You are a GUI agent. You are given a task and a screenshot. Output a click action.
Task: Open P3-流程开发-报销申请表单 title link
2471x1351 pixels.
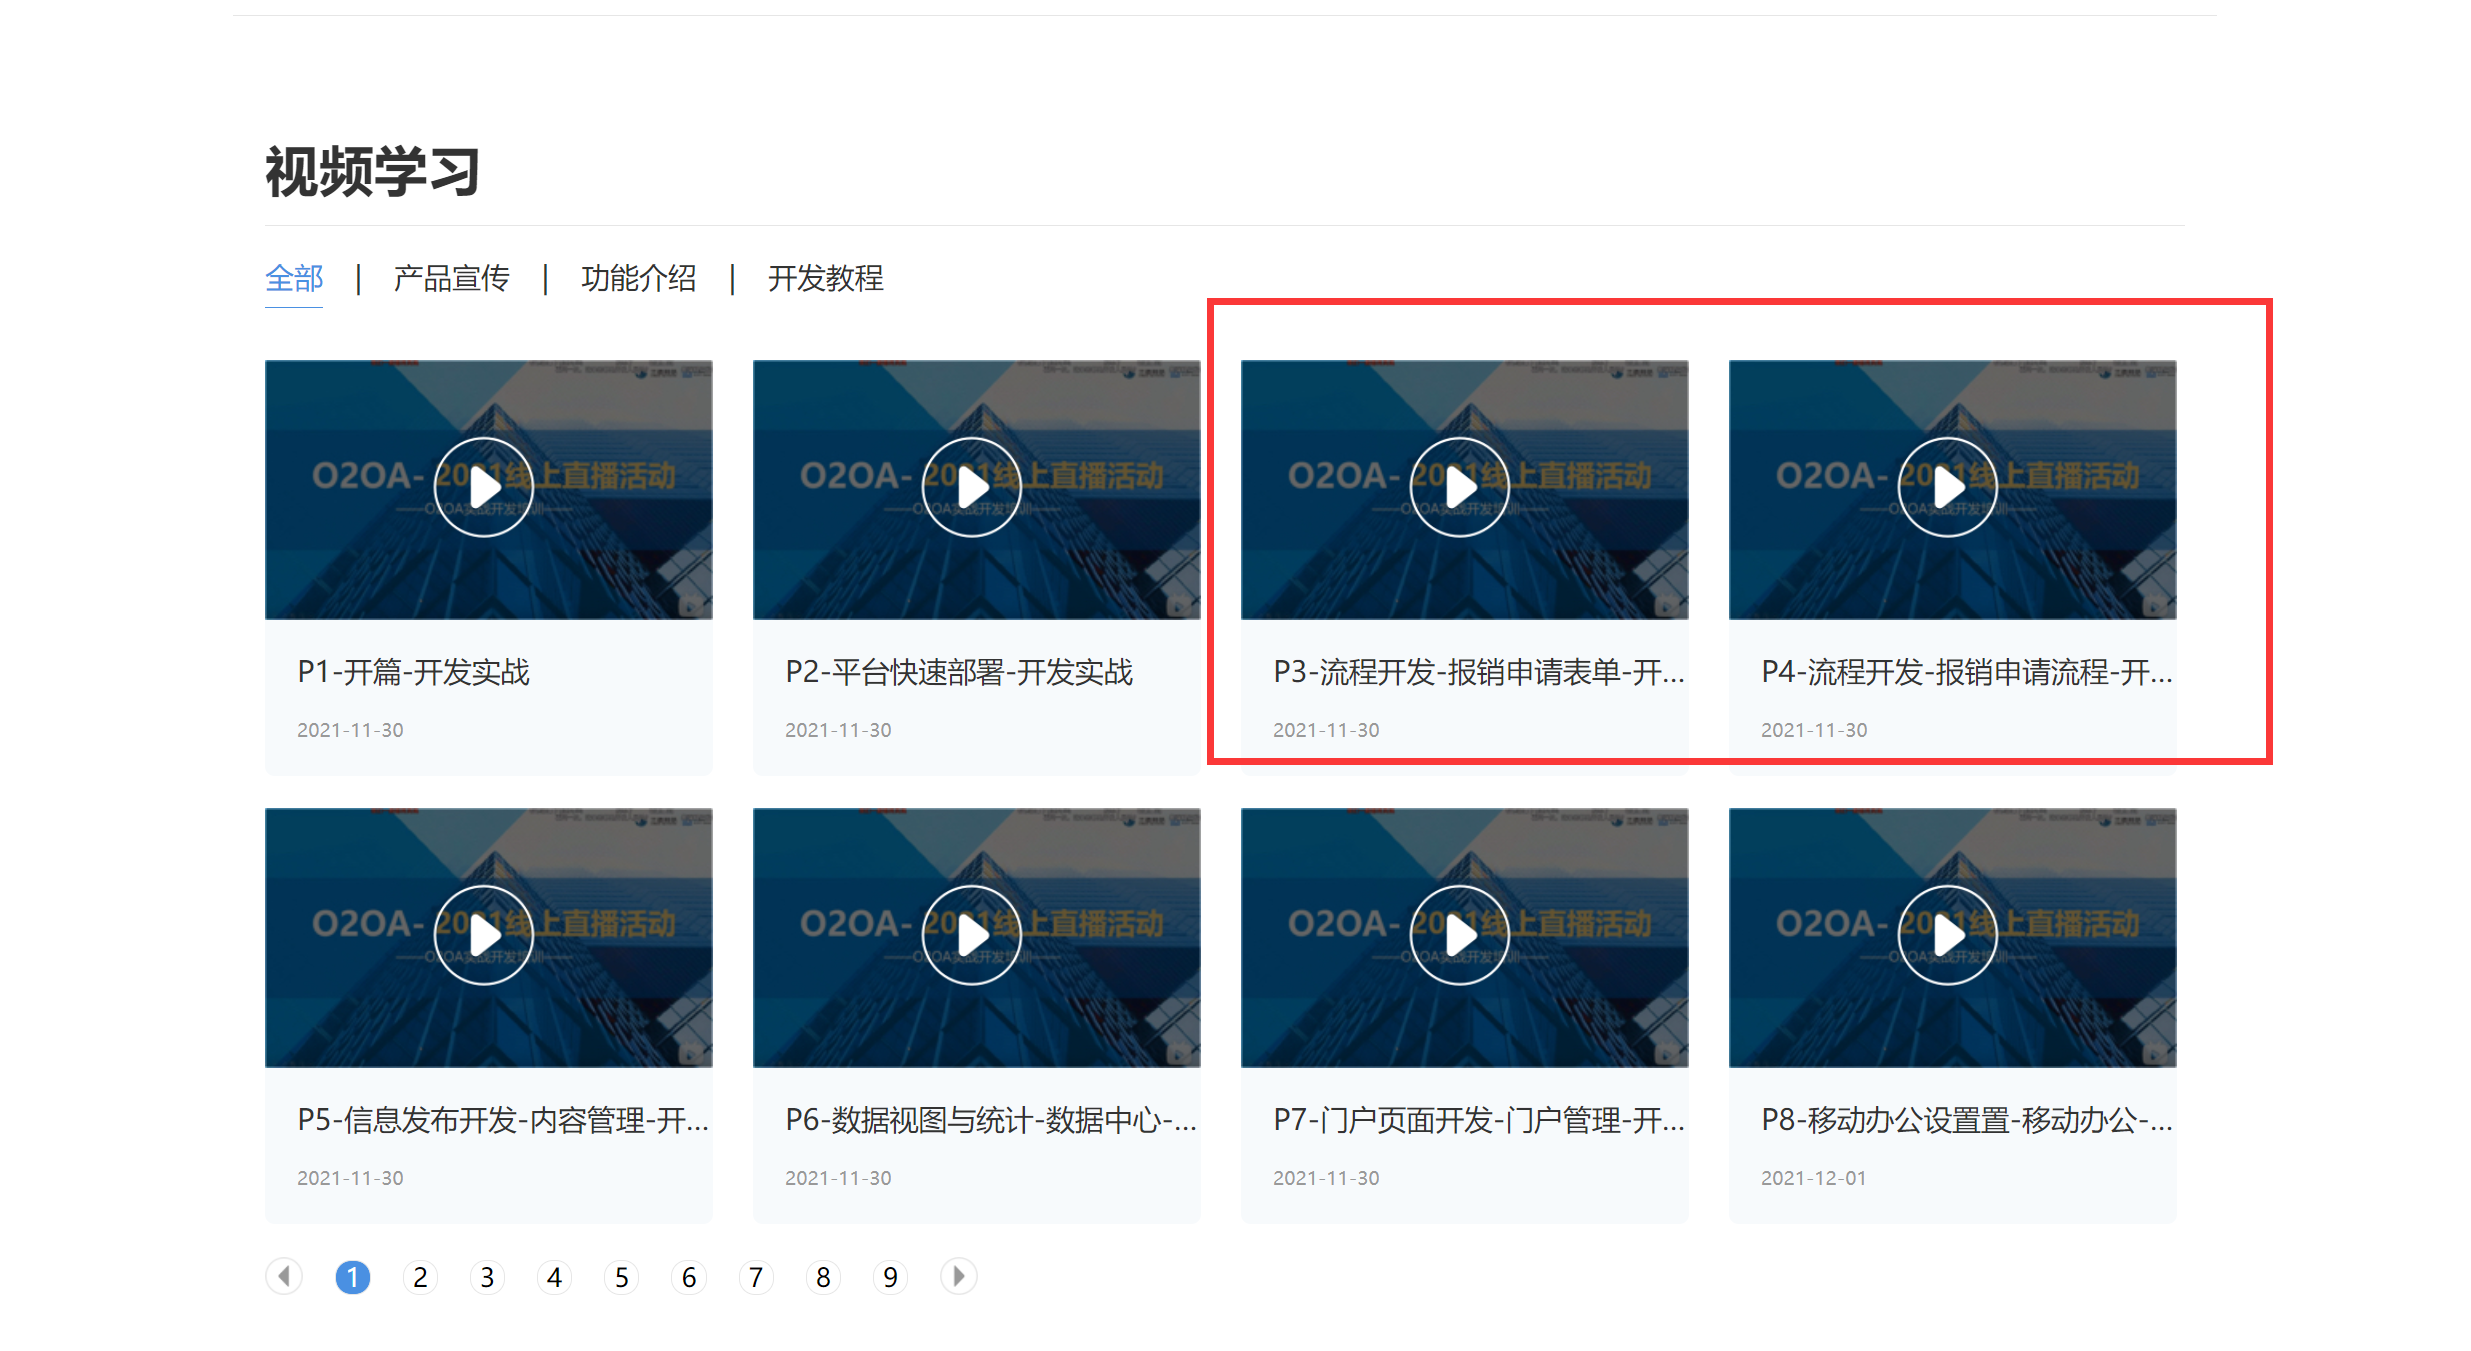point(1478,672)
